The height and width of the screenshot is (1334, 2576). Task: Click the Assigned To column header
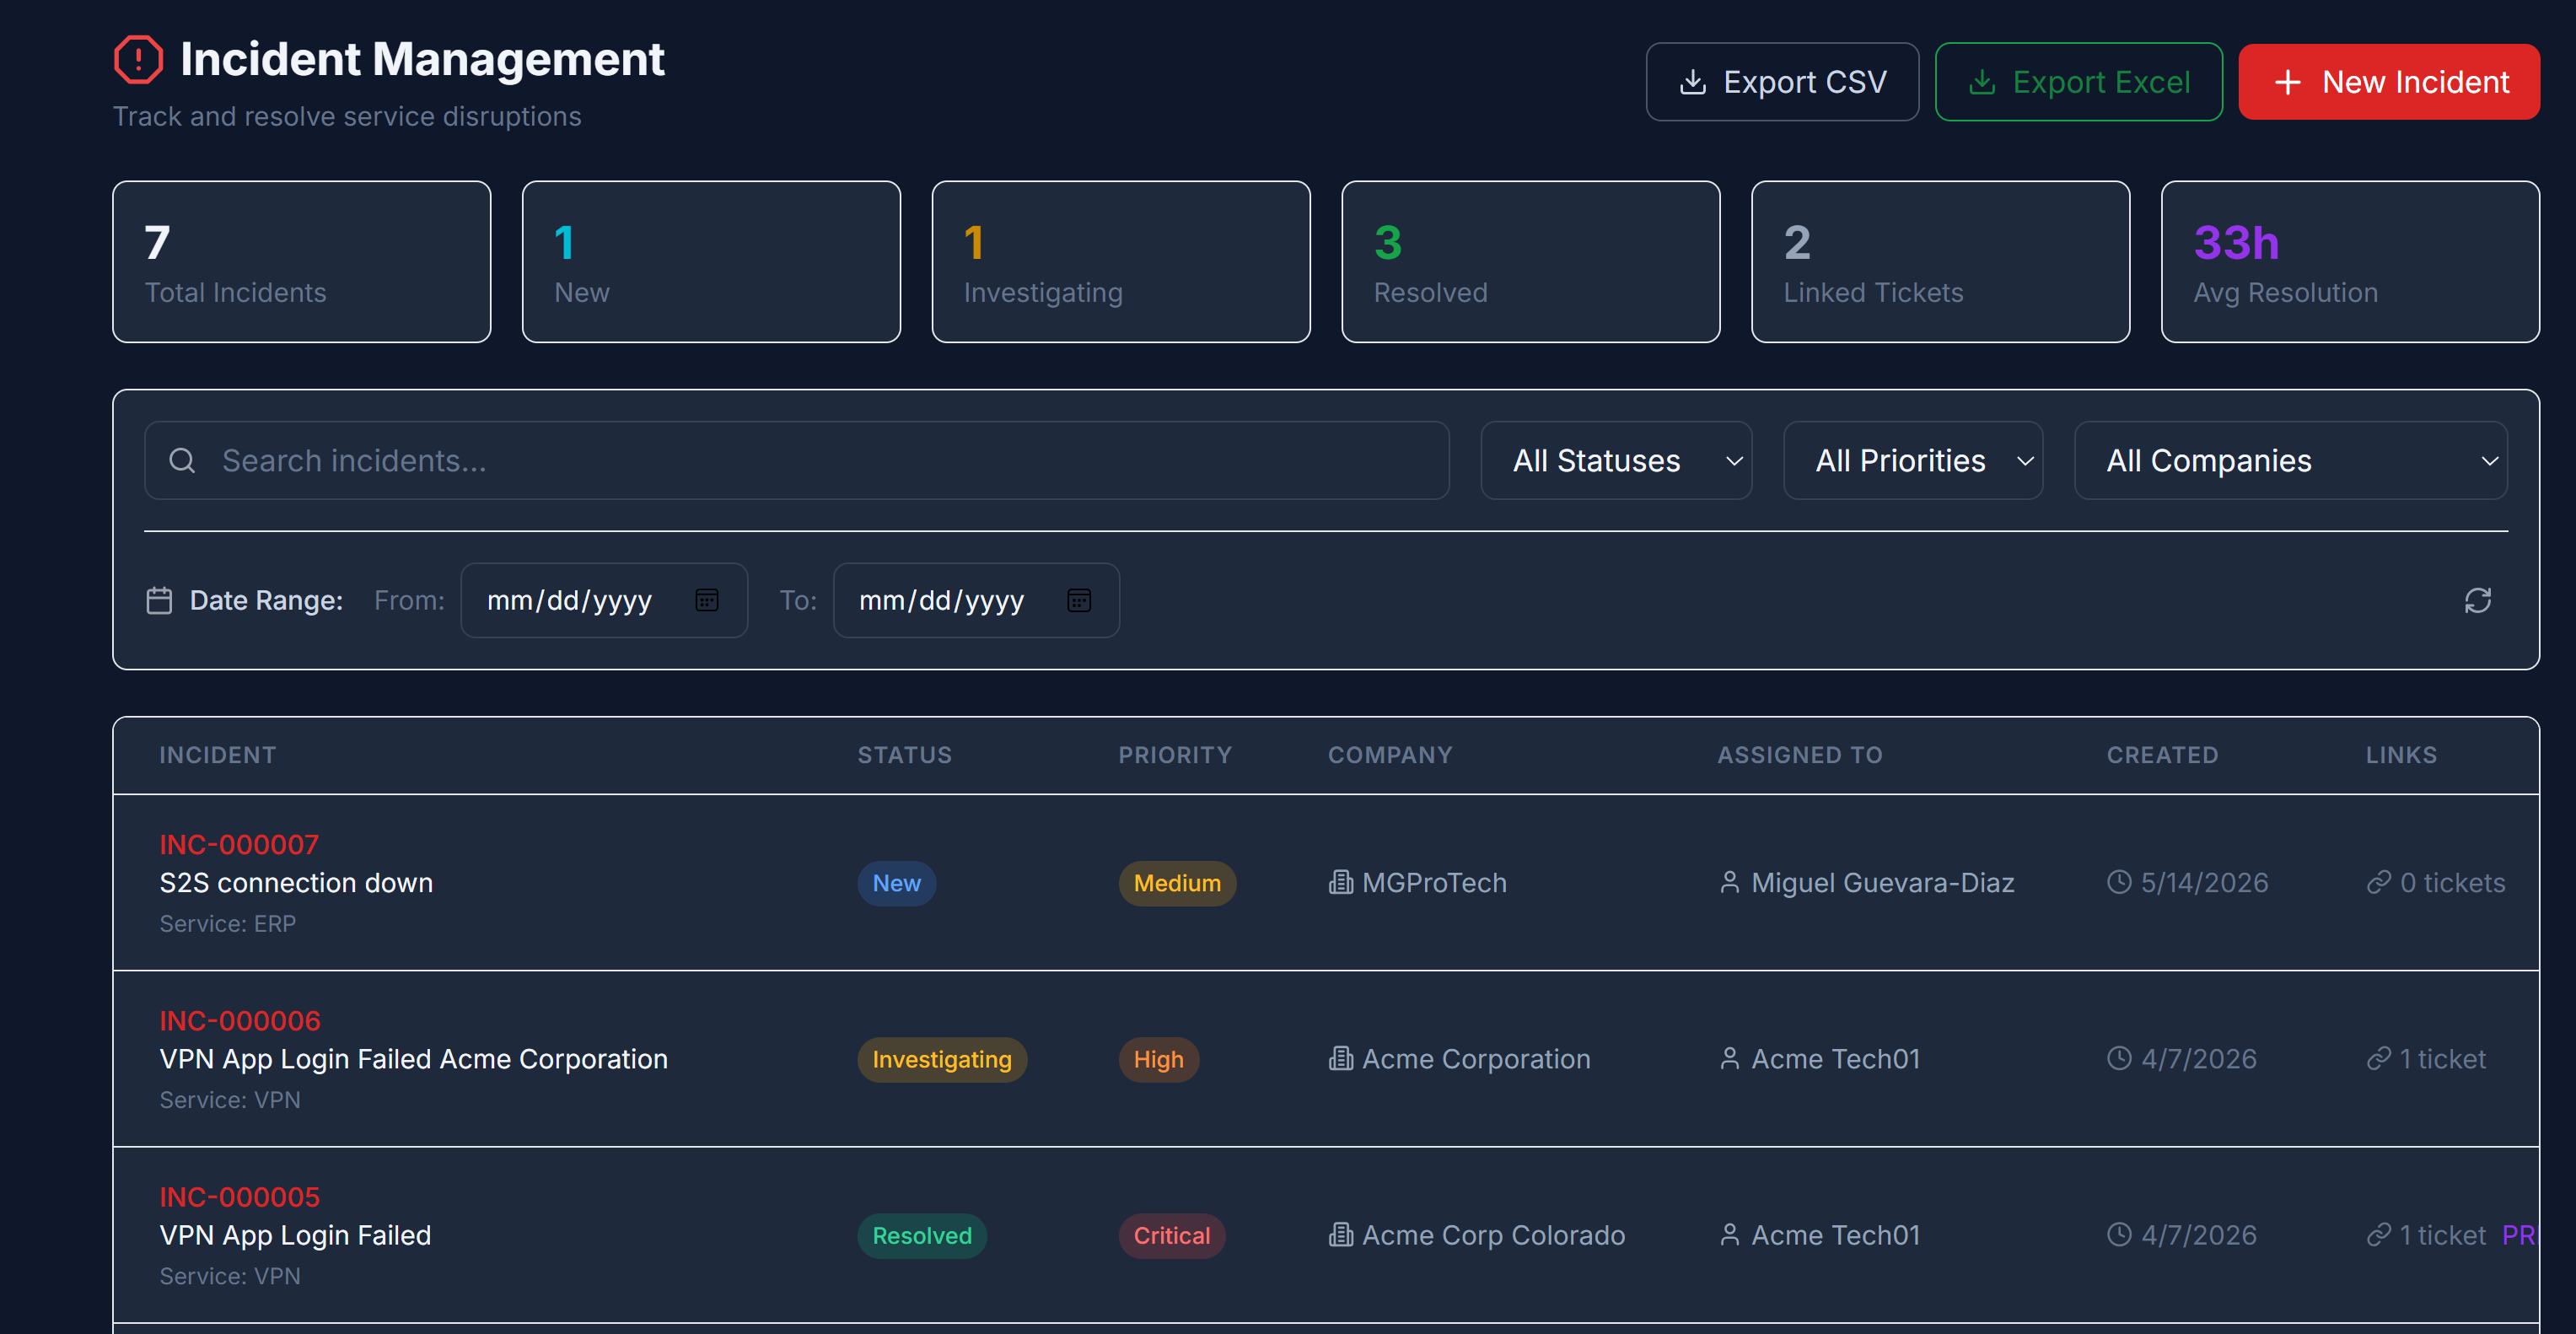(x=1799, y=755)
